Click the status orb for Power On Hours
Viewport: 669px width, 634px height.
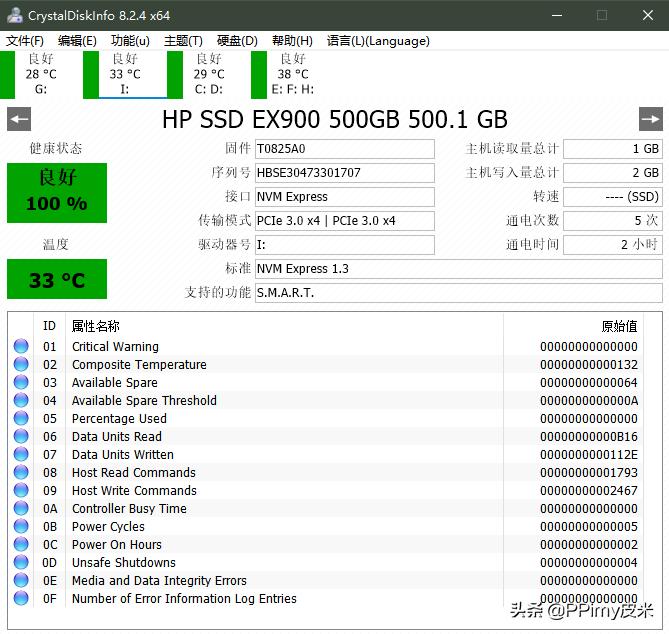pos(21,544)
